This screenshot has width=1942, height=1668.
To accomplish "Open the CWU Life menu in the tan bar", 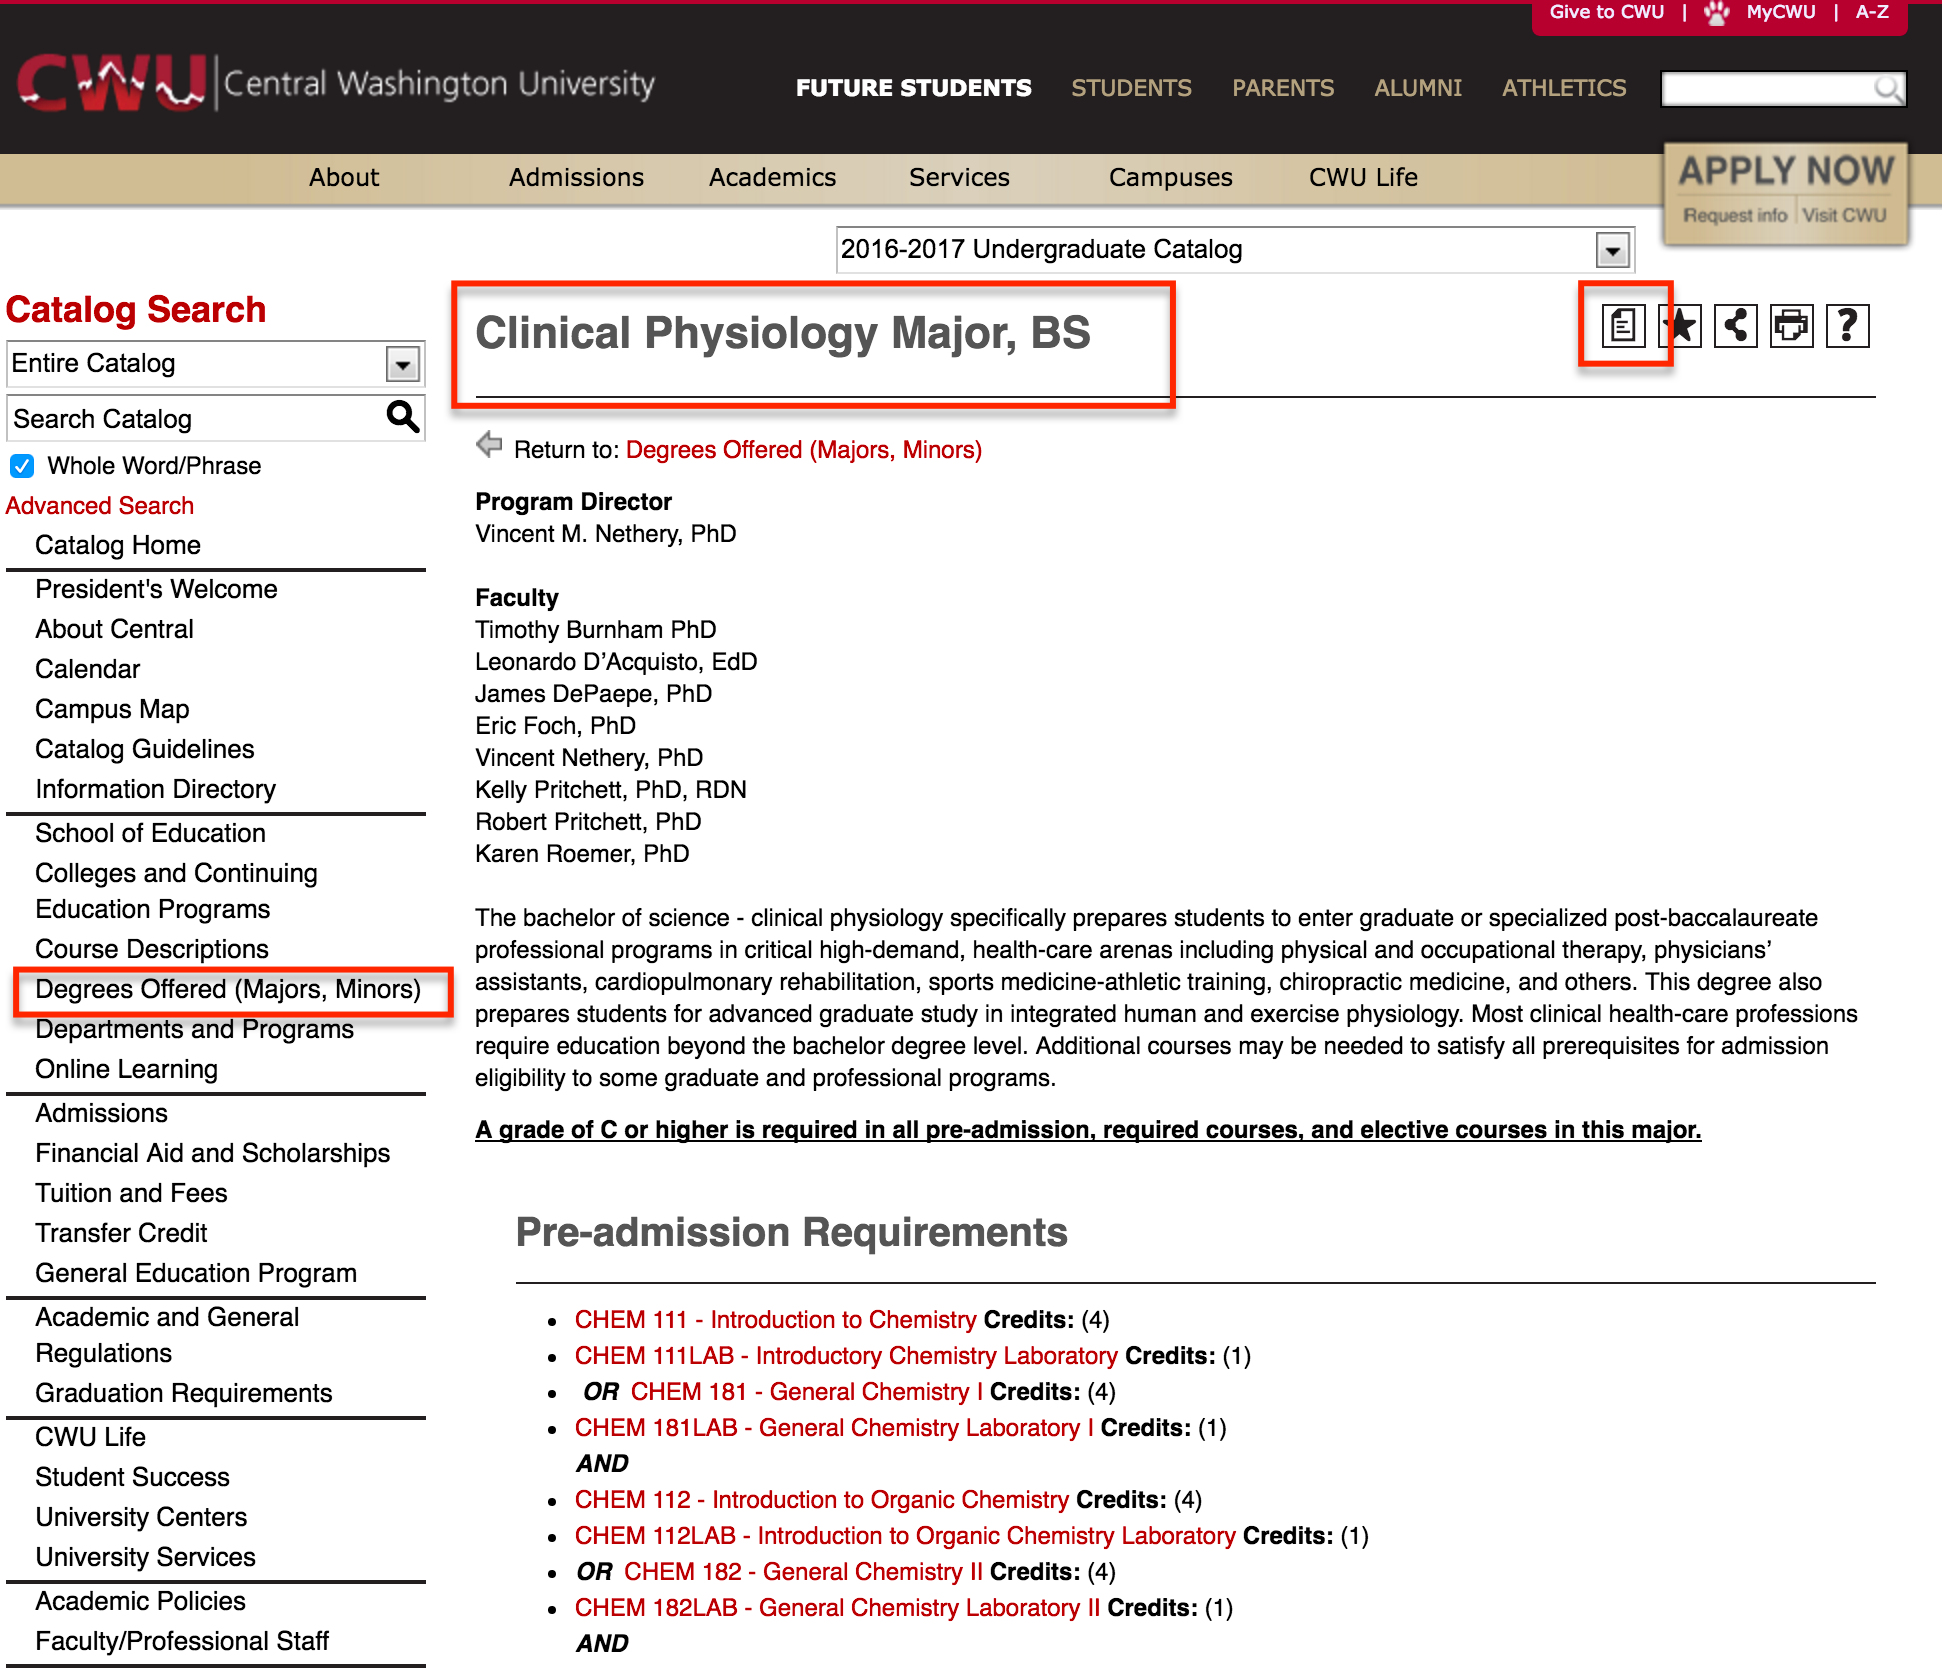I will click(x=1363, y=177).
